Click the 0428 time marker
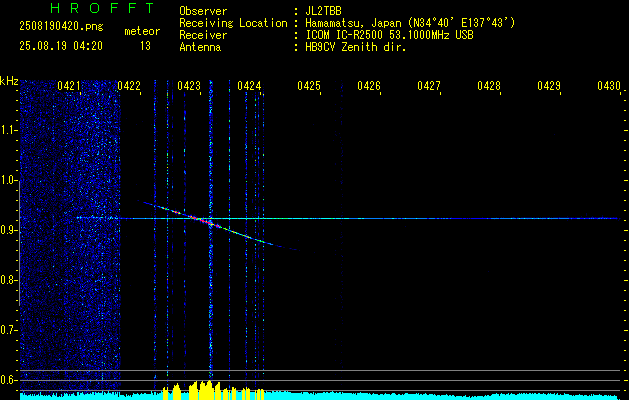Screen dimensions: 629x400 pyautogui.click(x=489, y=86)
